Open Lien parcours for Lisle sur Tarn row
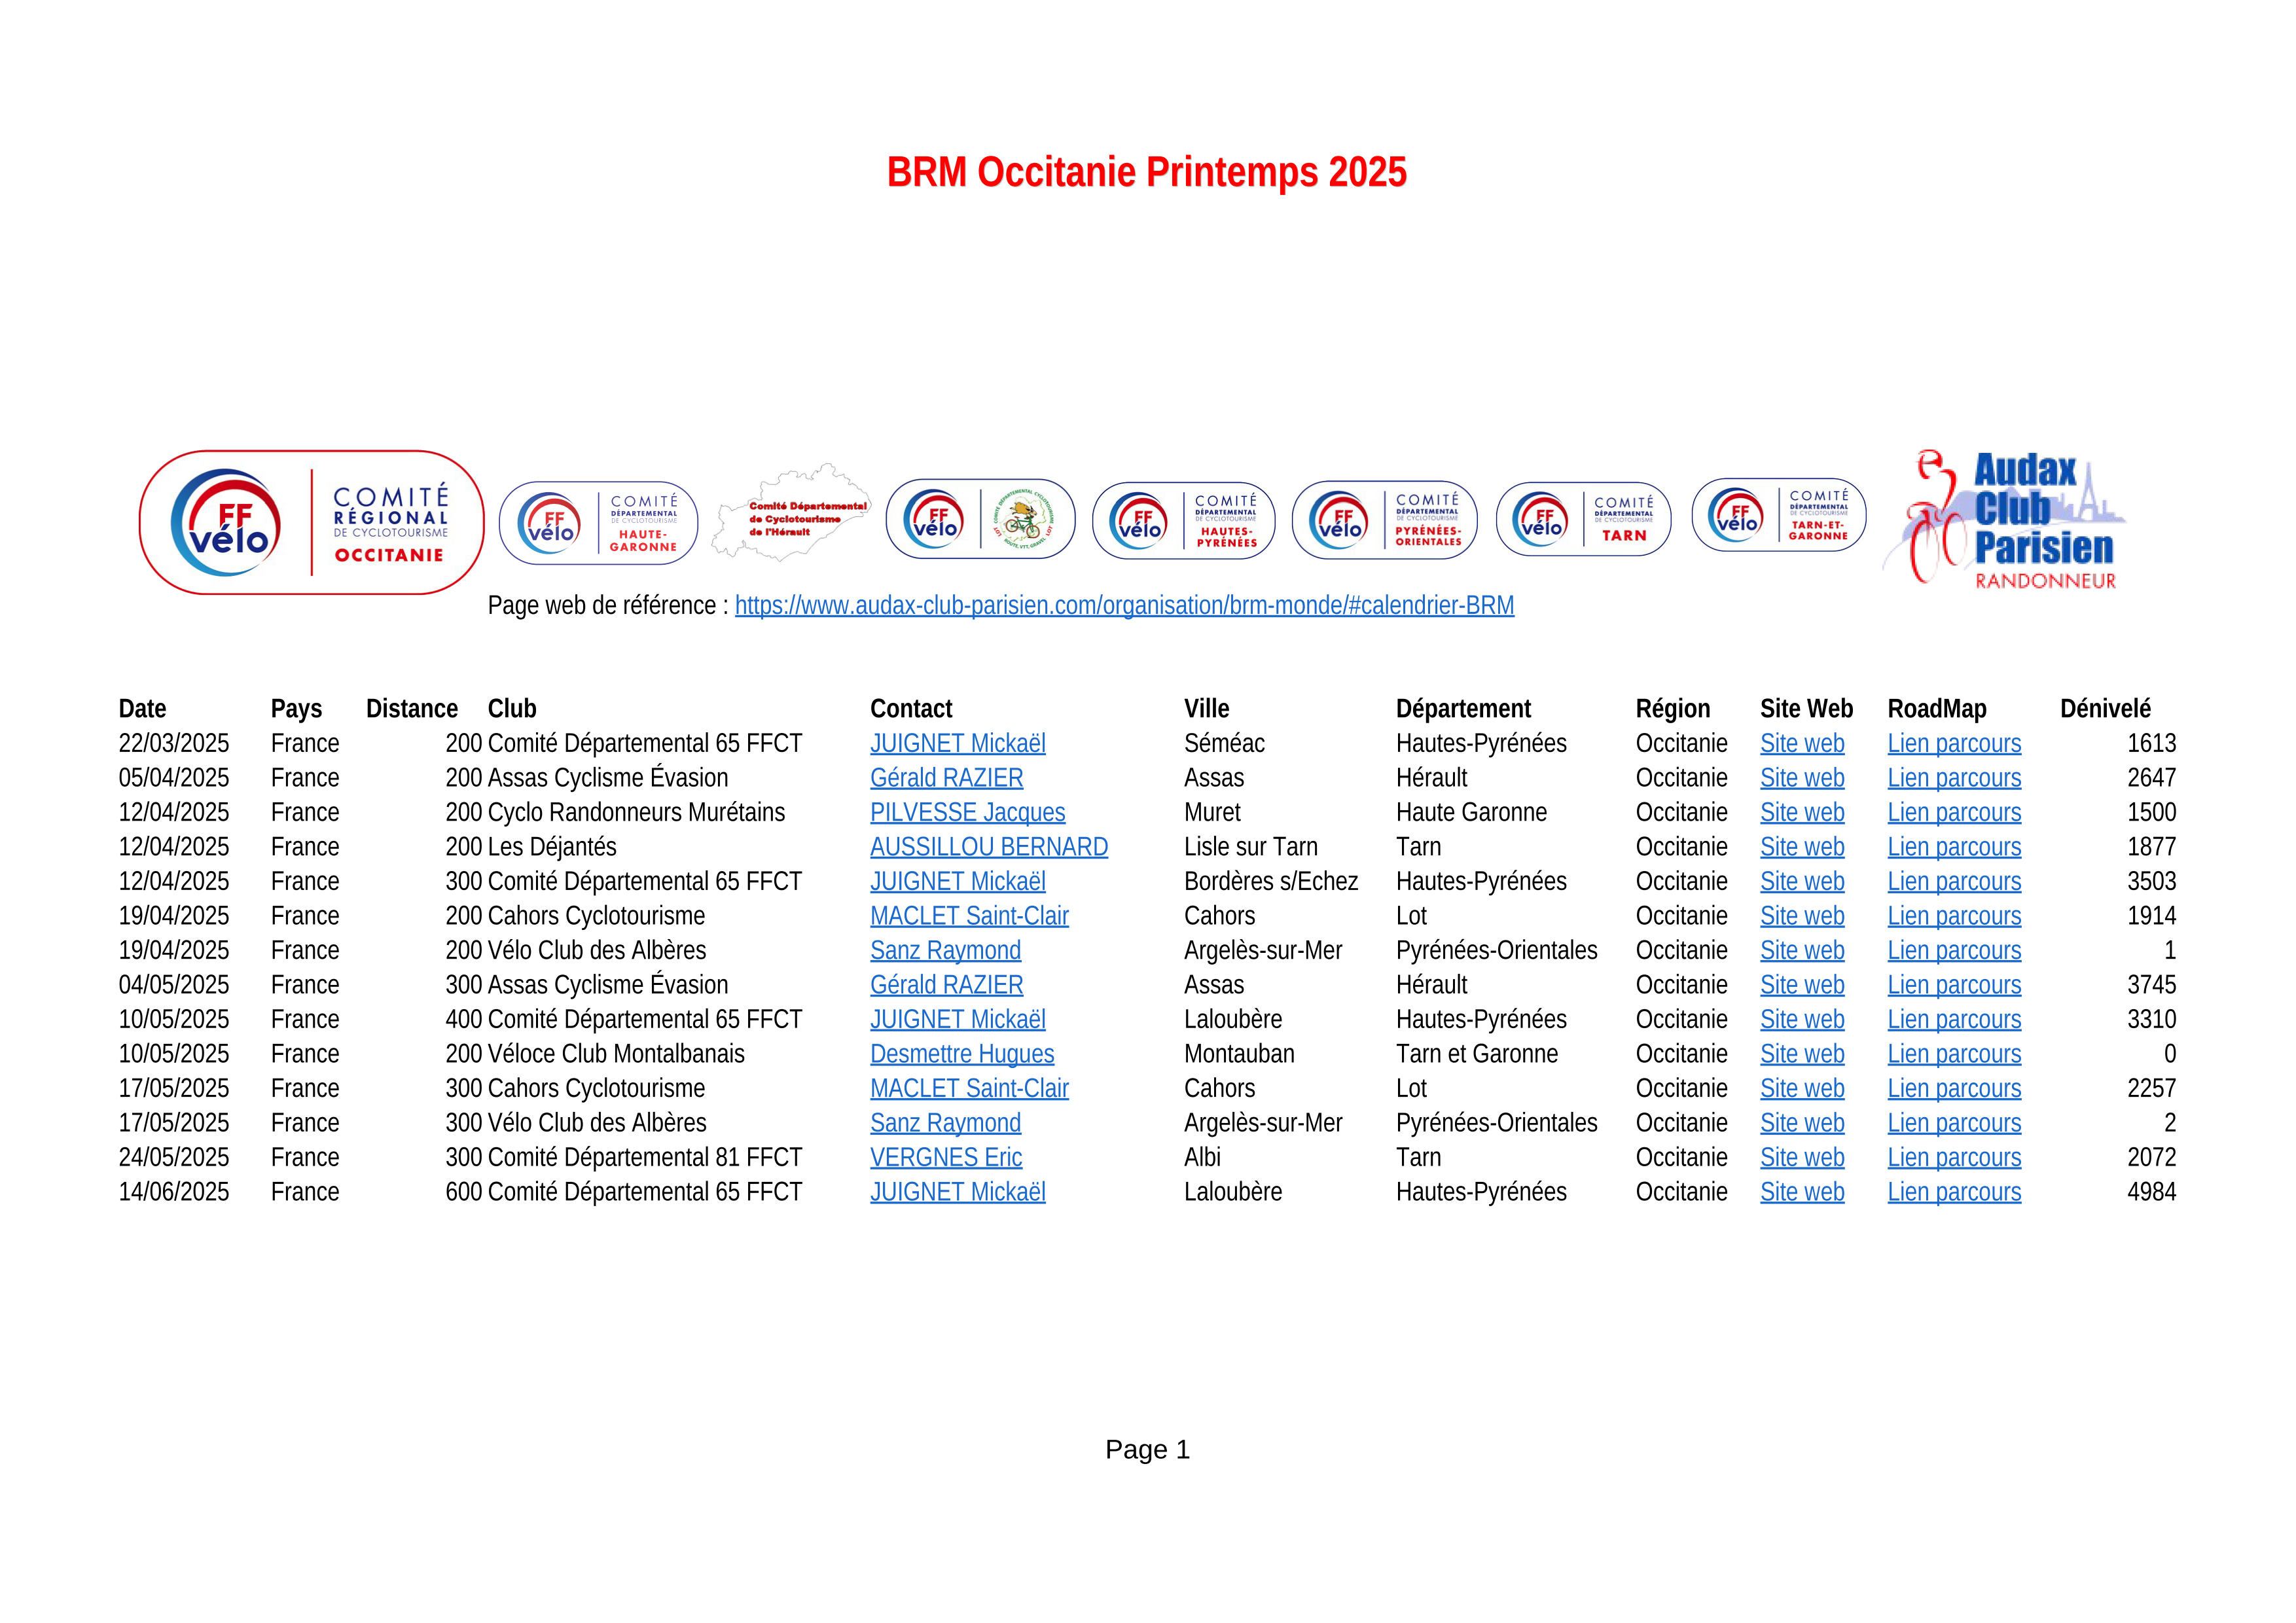This screenshot has height=1623, width=2296. (1954, 847)
